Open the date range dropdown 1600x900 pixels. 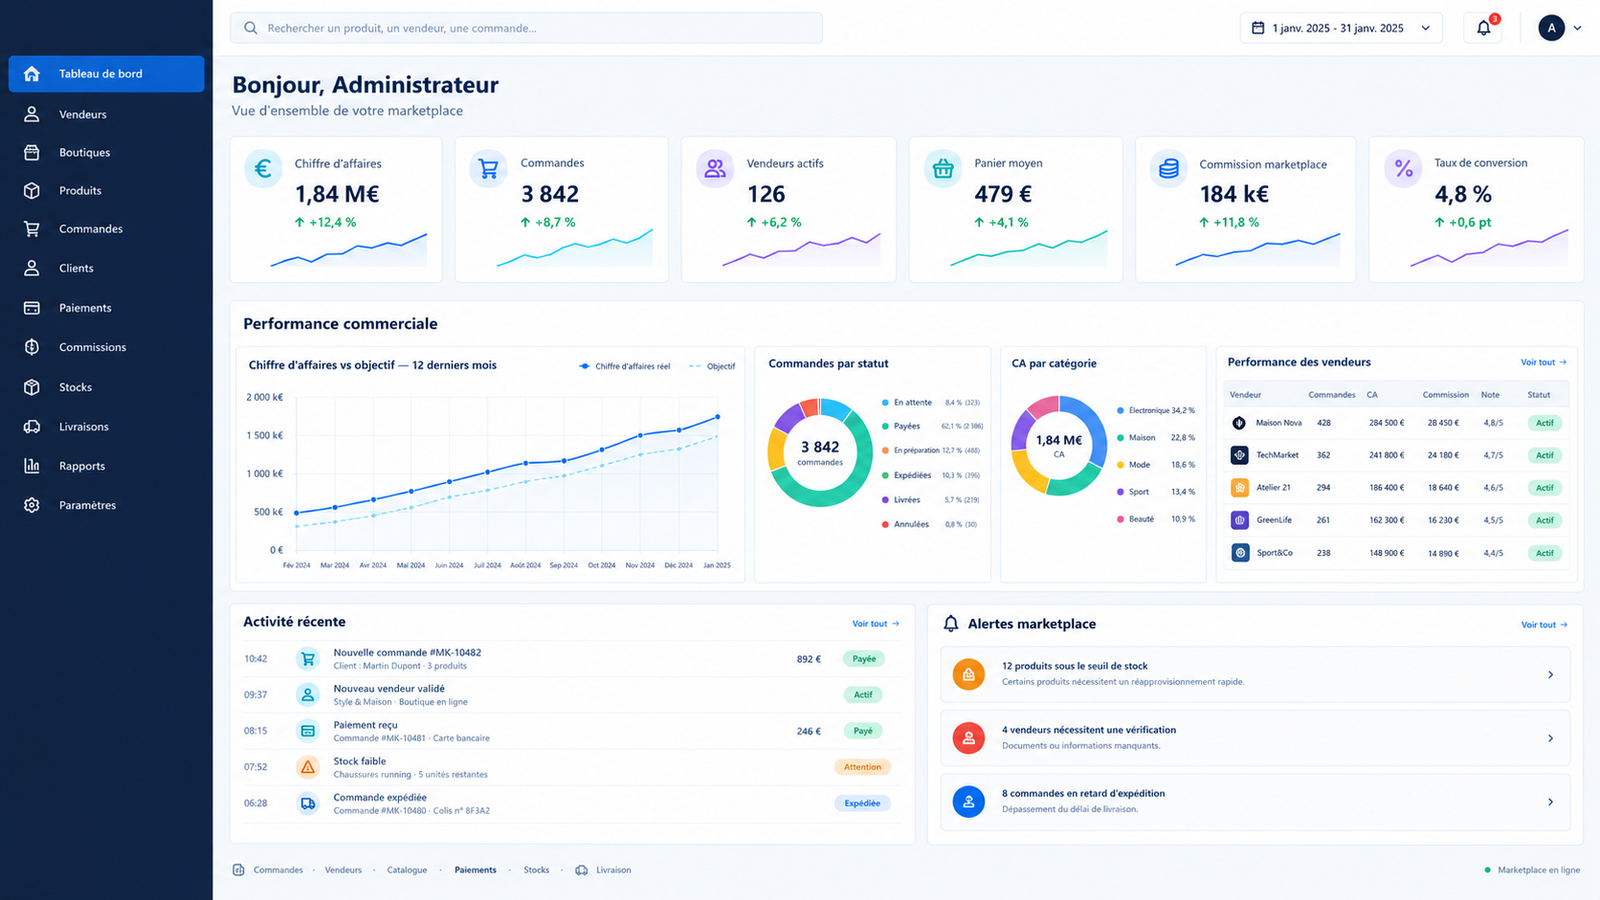click(x=1341, y=28)
